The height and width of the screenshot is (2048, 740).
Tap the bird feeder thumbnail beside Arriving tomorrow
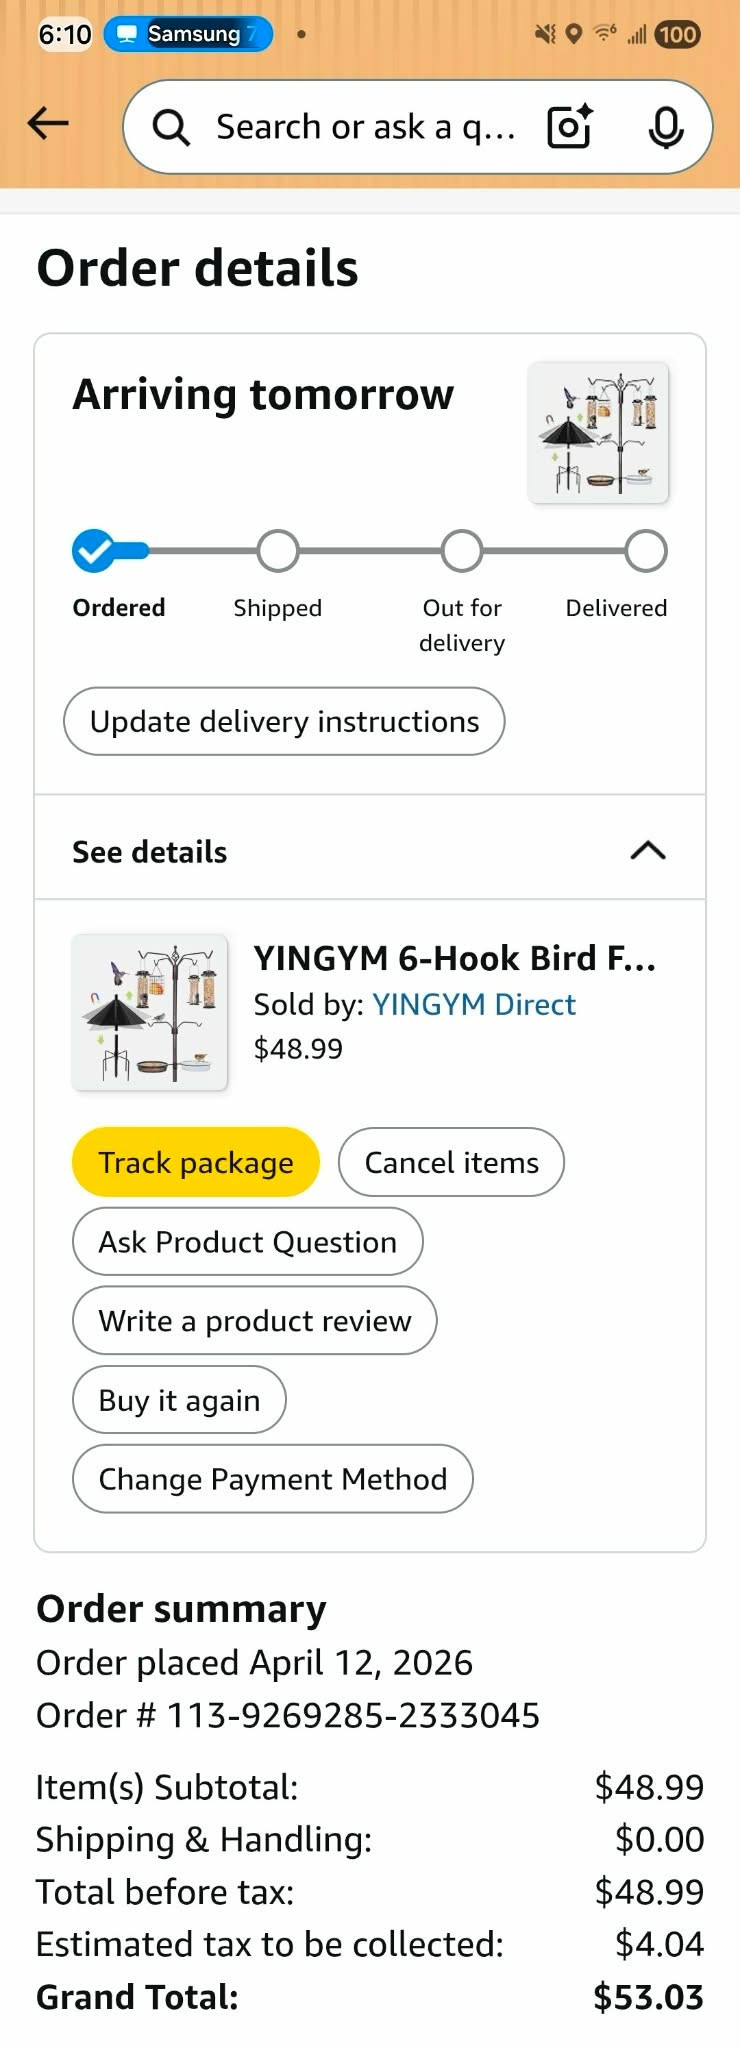pos(598,432)
